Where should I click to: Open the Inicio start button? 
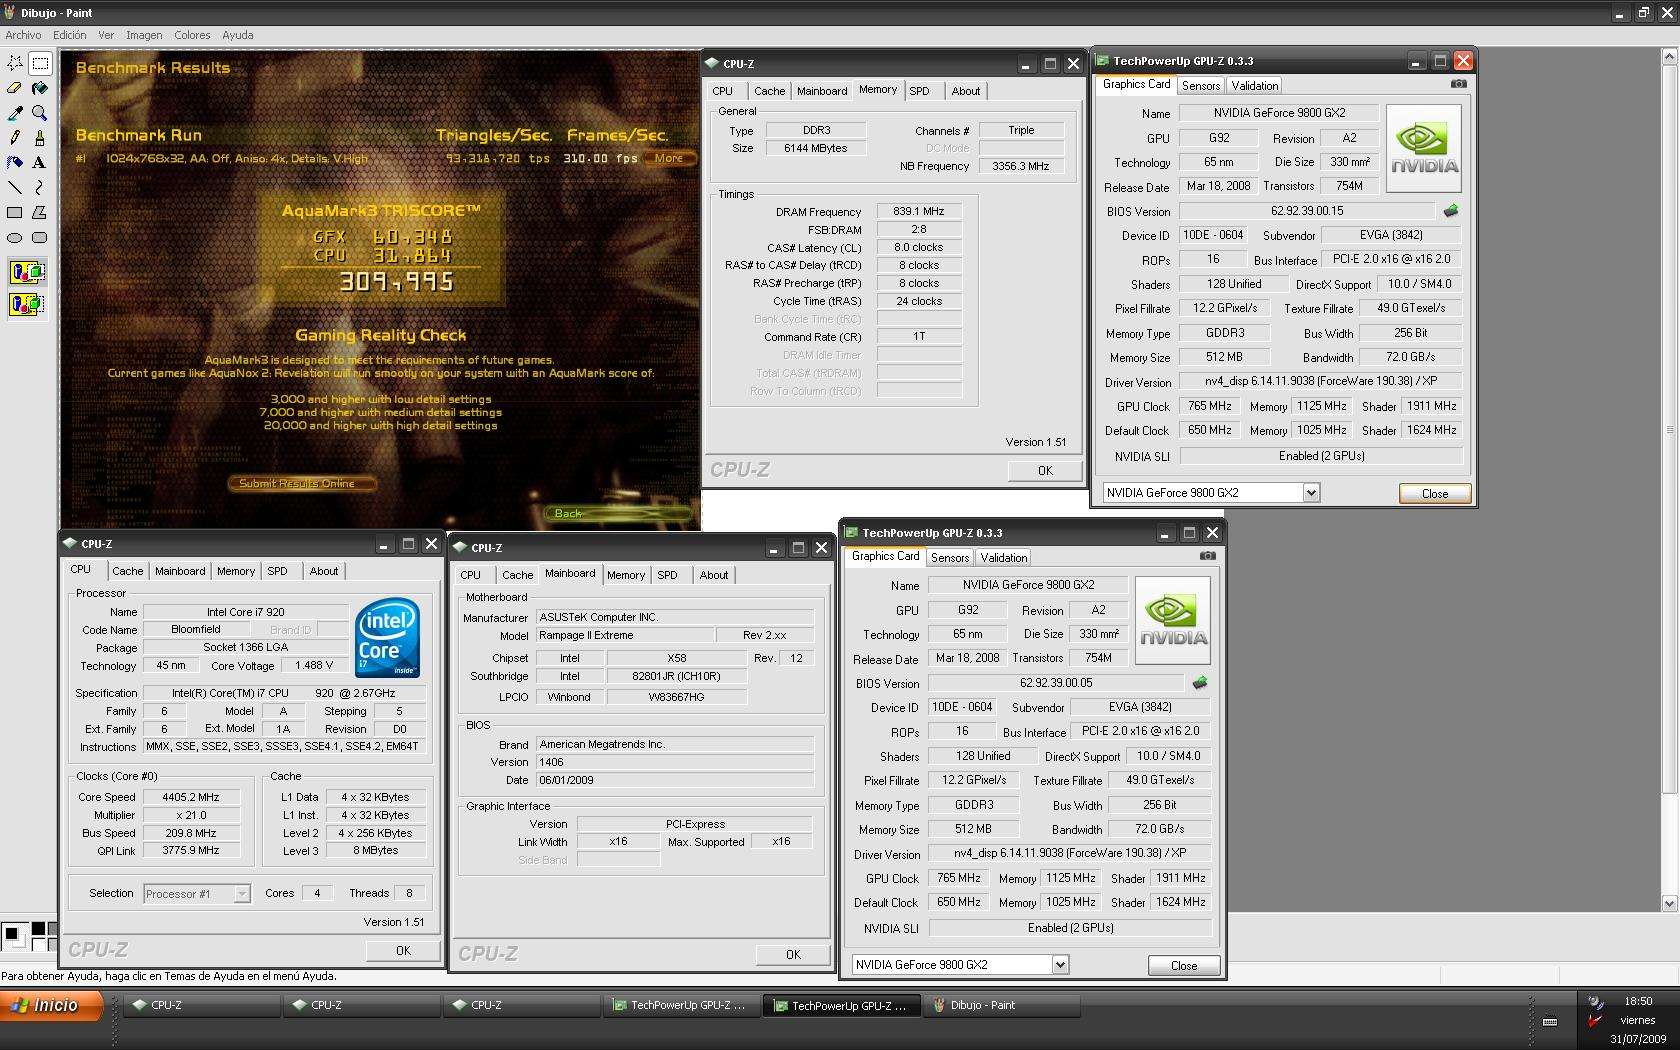[52, 1005]
